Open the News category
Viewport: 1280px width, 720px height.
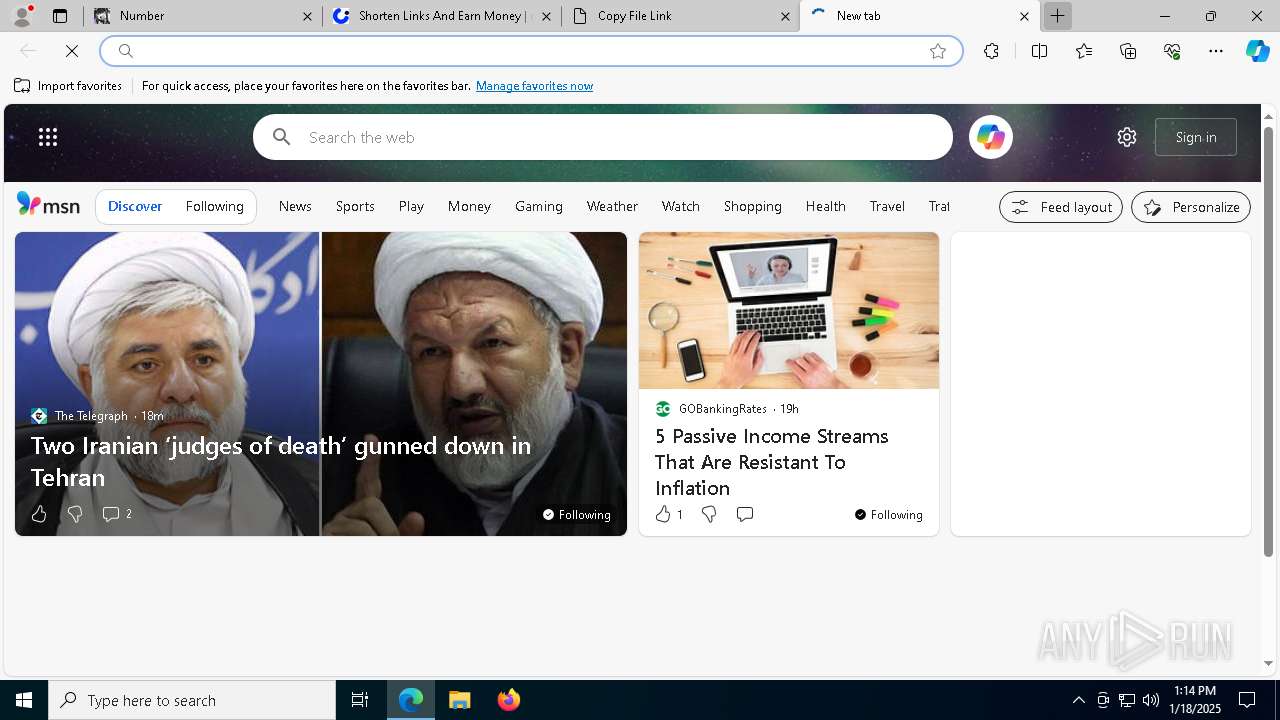coord(295,206)
